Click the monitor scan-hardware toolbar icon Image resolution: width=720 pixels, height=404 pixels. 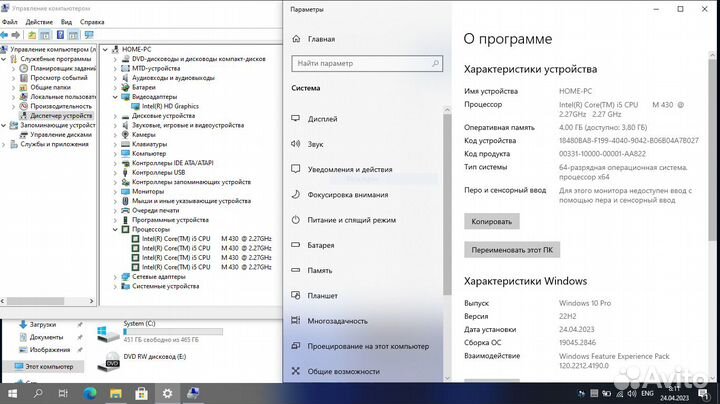pyautogui.click(x=89, y=35)
